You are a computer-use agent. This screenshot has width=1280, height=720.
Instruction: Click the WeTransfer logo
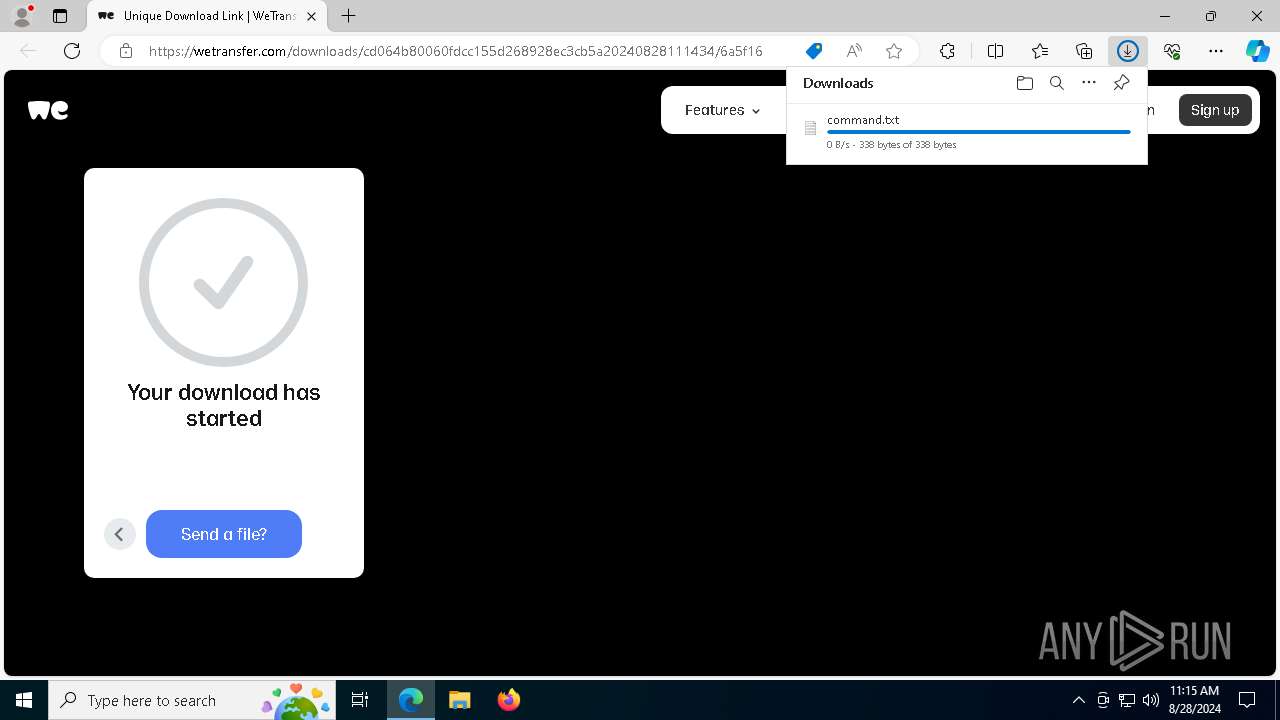[48, 110]
